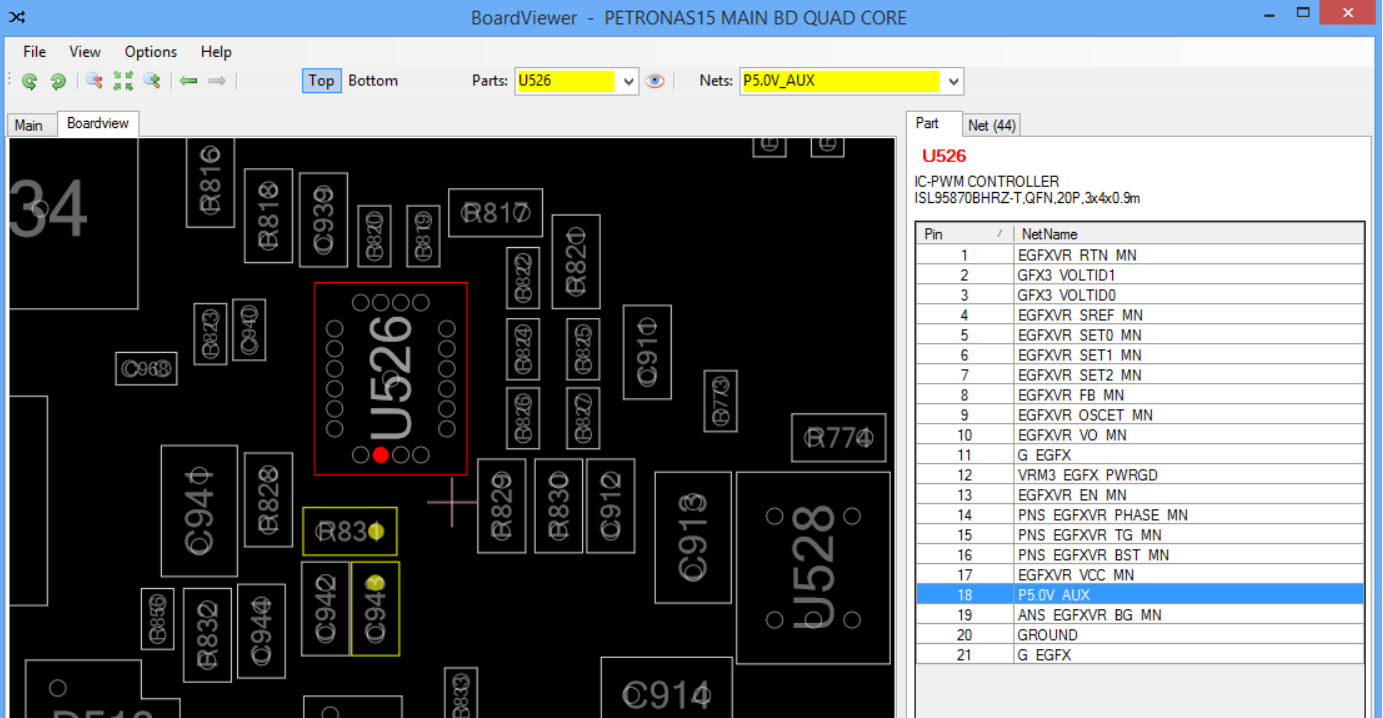Open the View menu

(85, 52)
